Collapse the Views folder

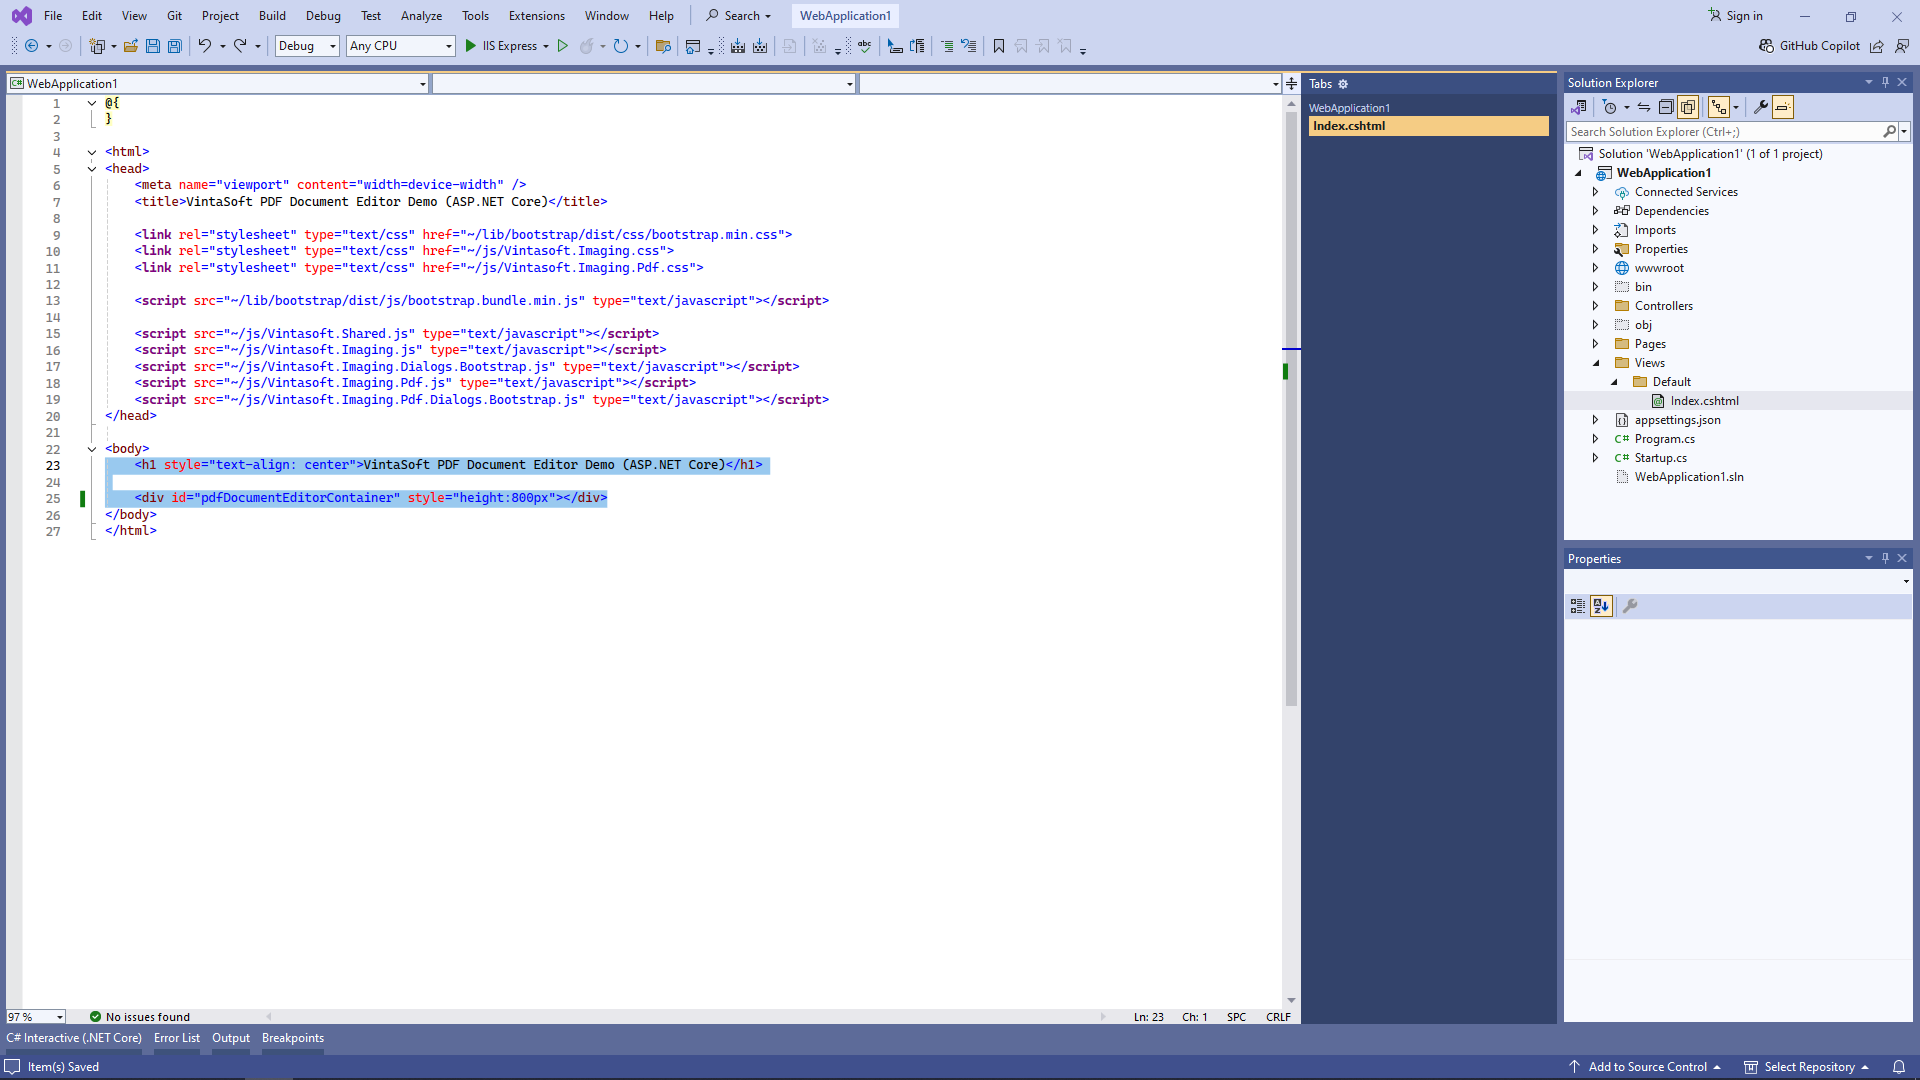pyautogui.click(x=1596, y=363)
